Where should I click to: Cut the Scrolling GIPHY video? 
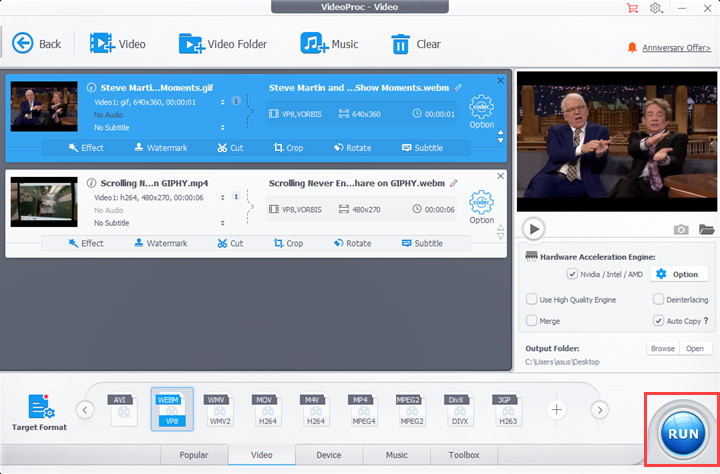(x=230, y=243)
